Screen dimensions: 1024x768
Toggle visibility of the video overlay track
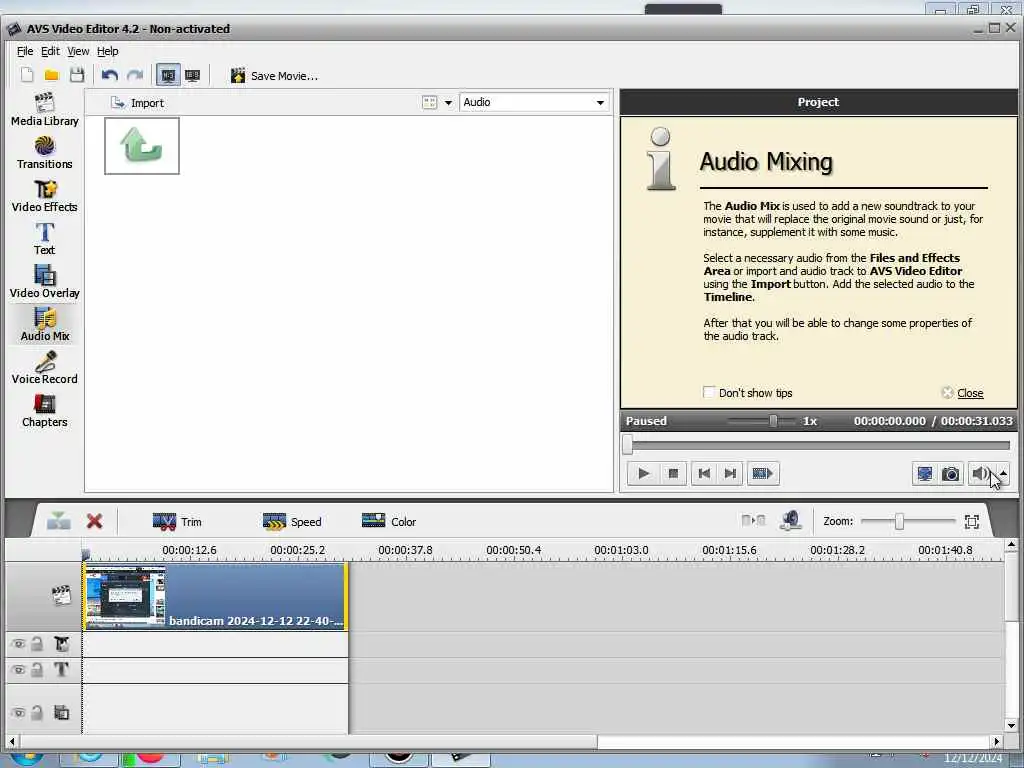click(18, 712)
